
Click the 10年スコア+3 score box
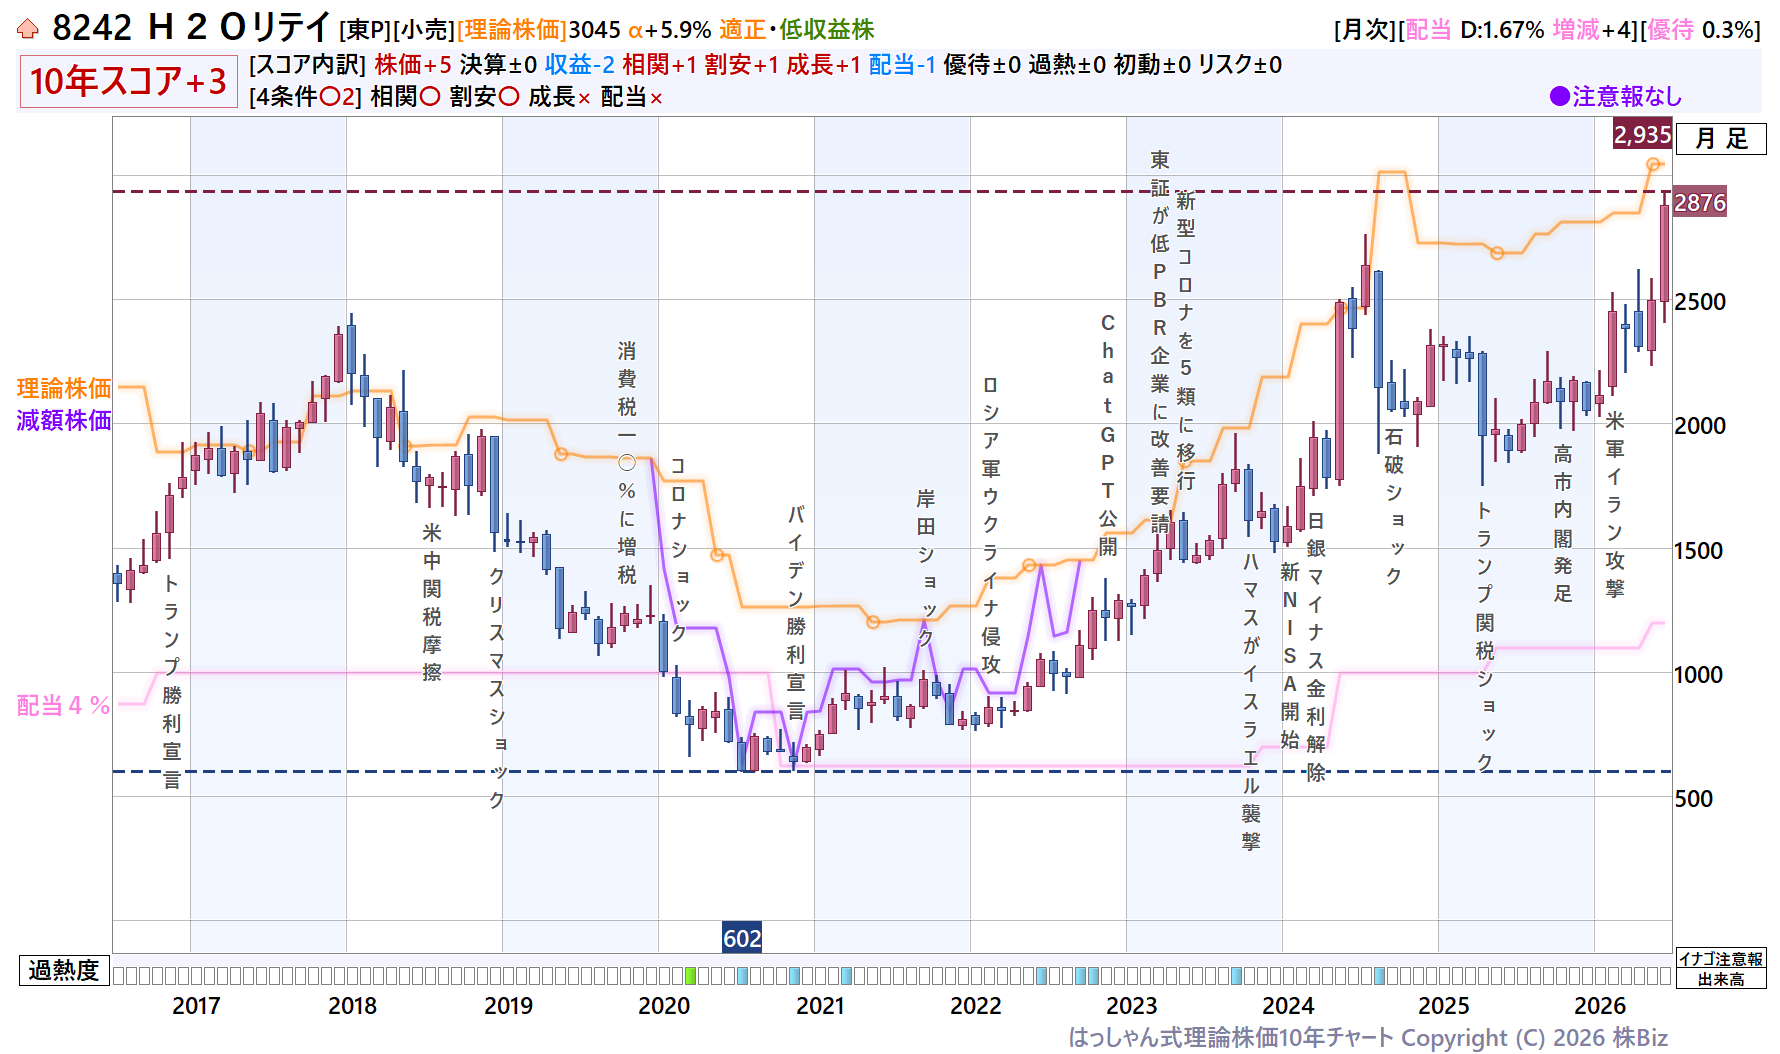pos(128,81)
